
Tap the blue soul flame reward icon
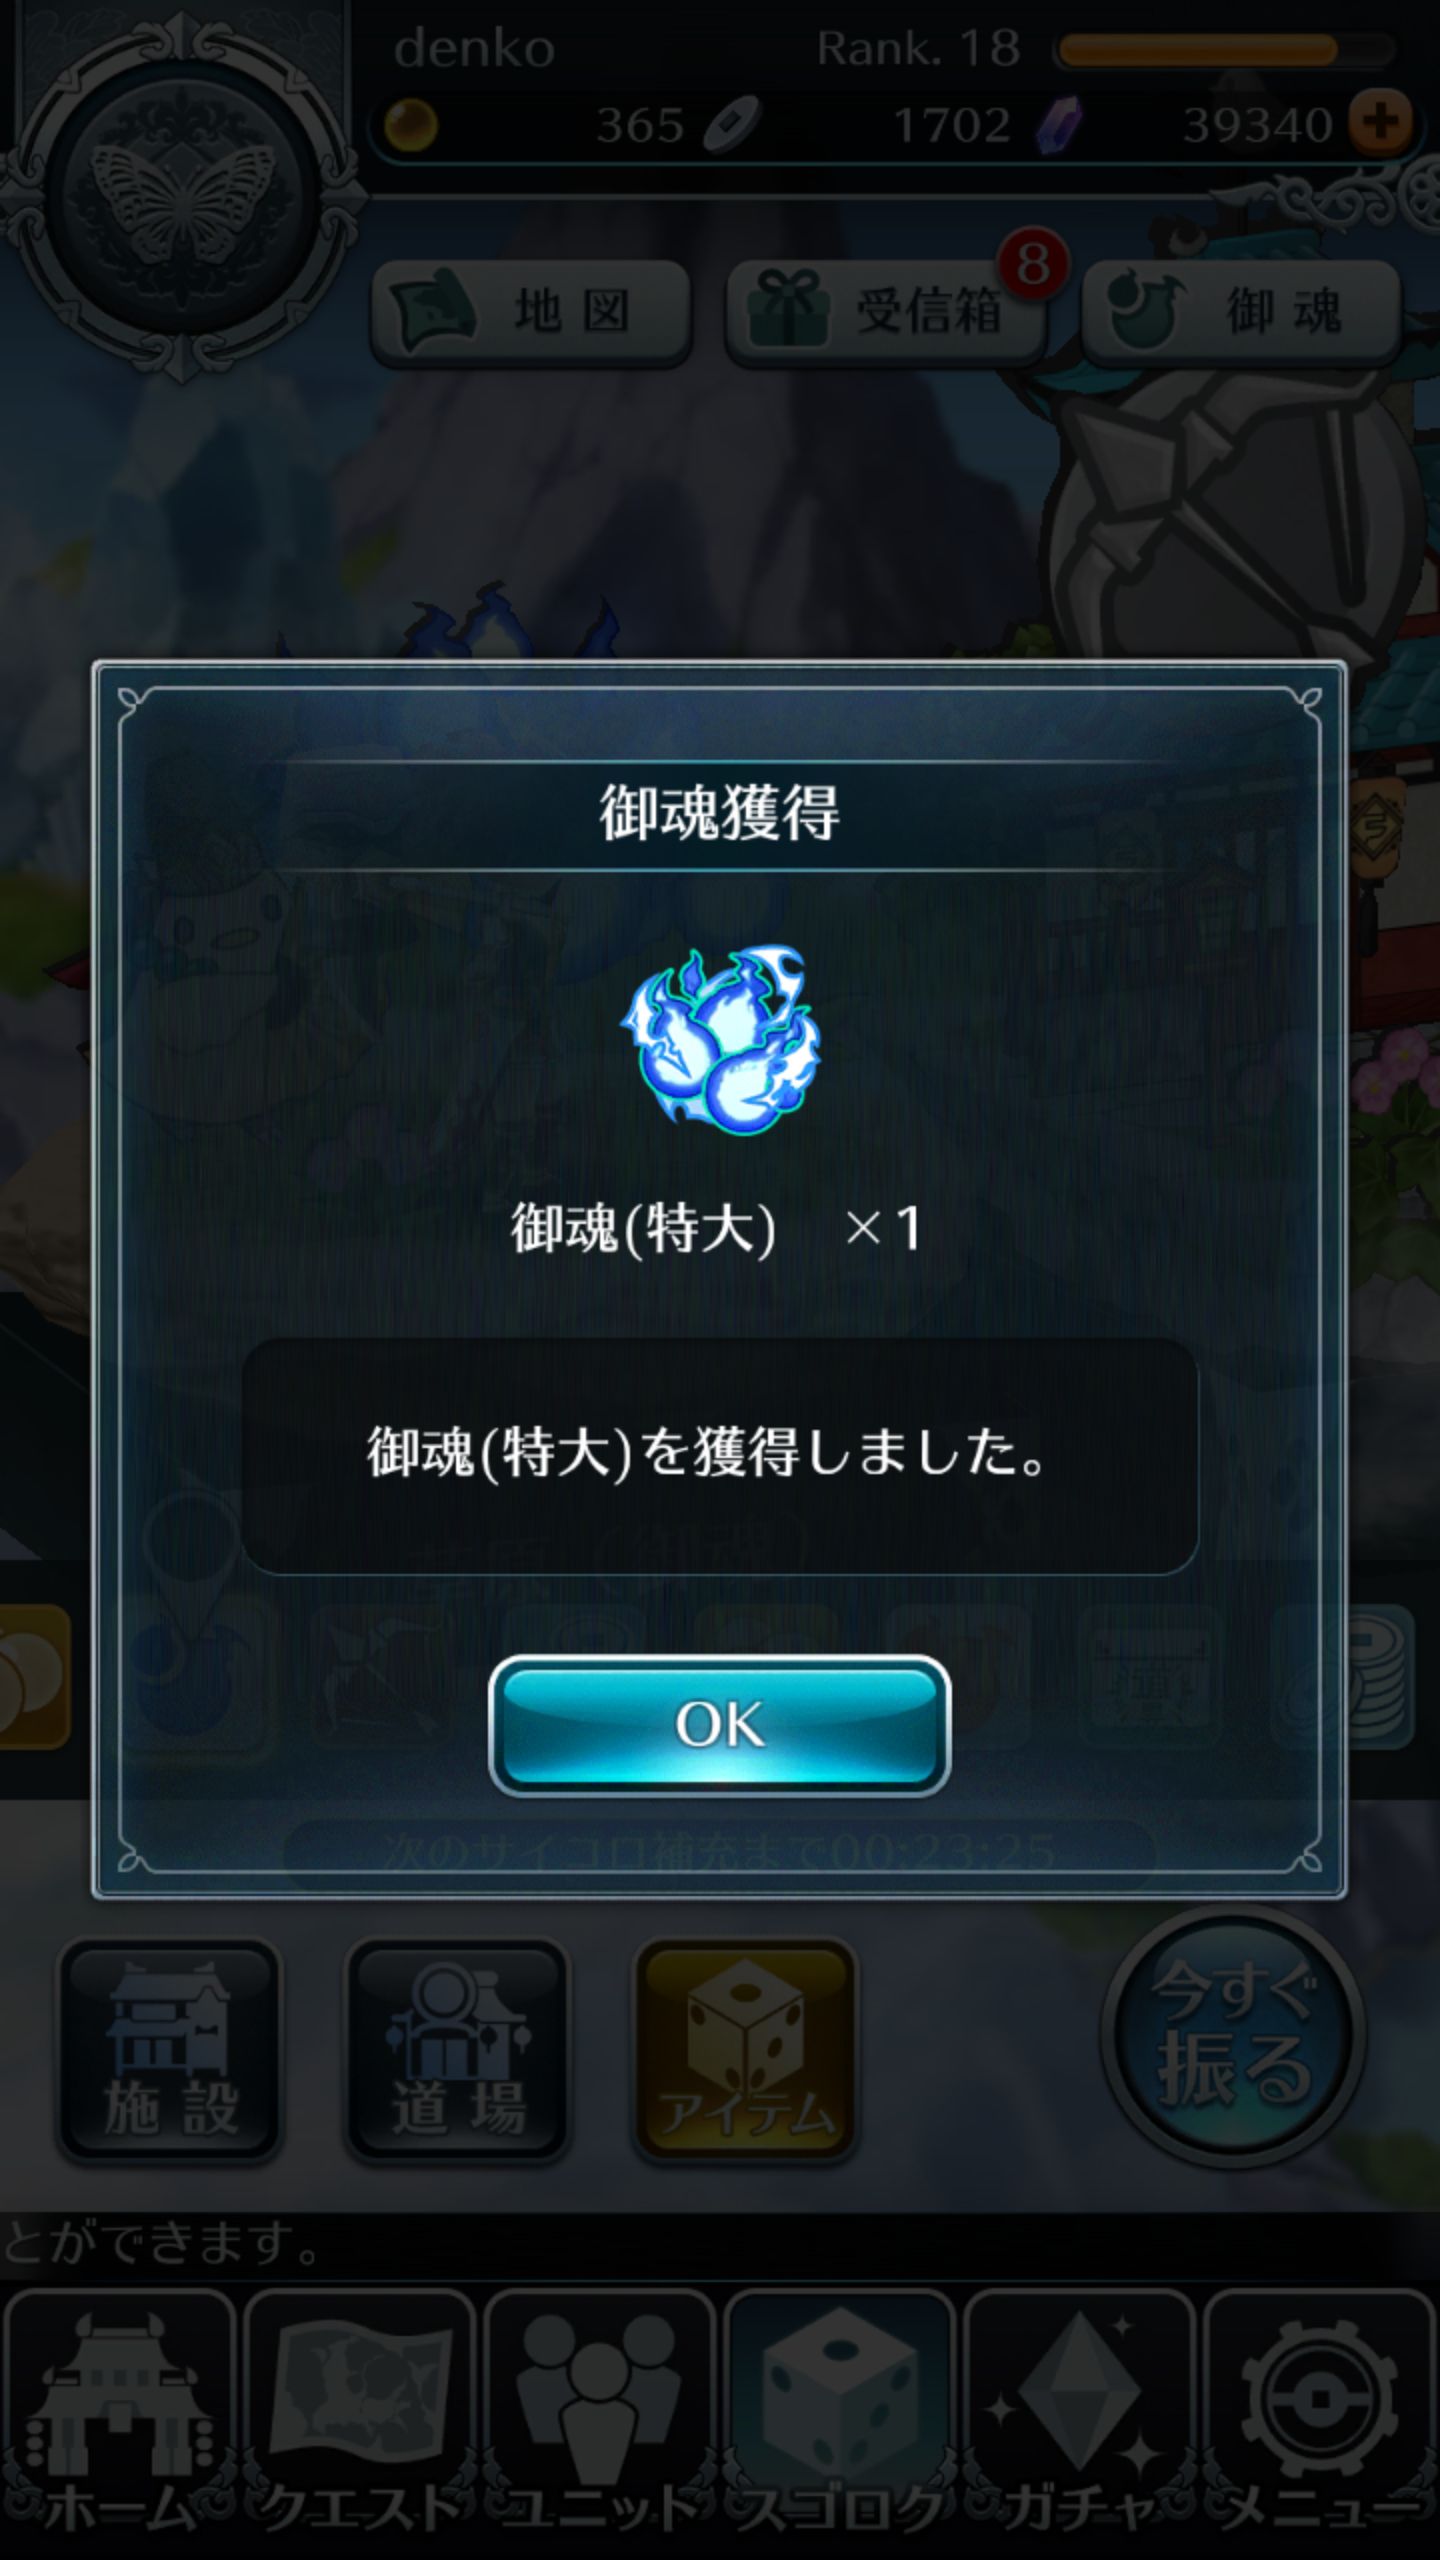[x=721, y=1043]
